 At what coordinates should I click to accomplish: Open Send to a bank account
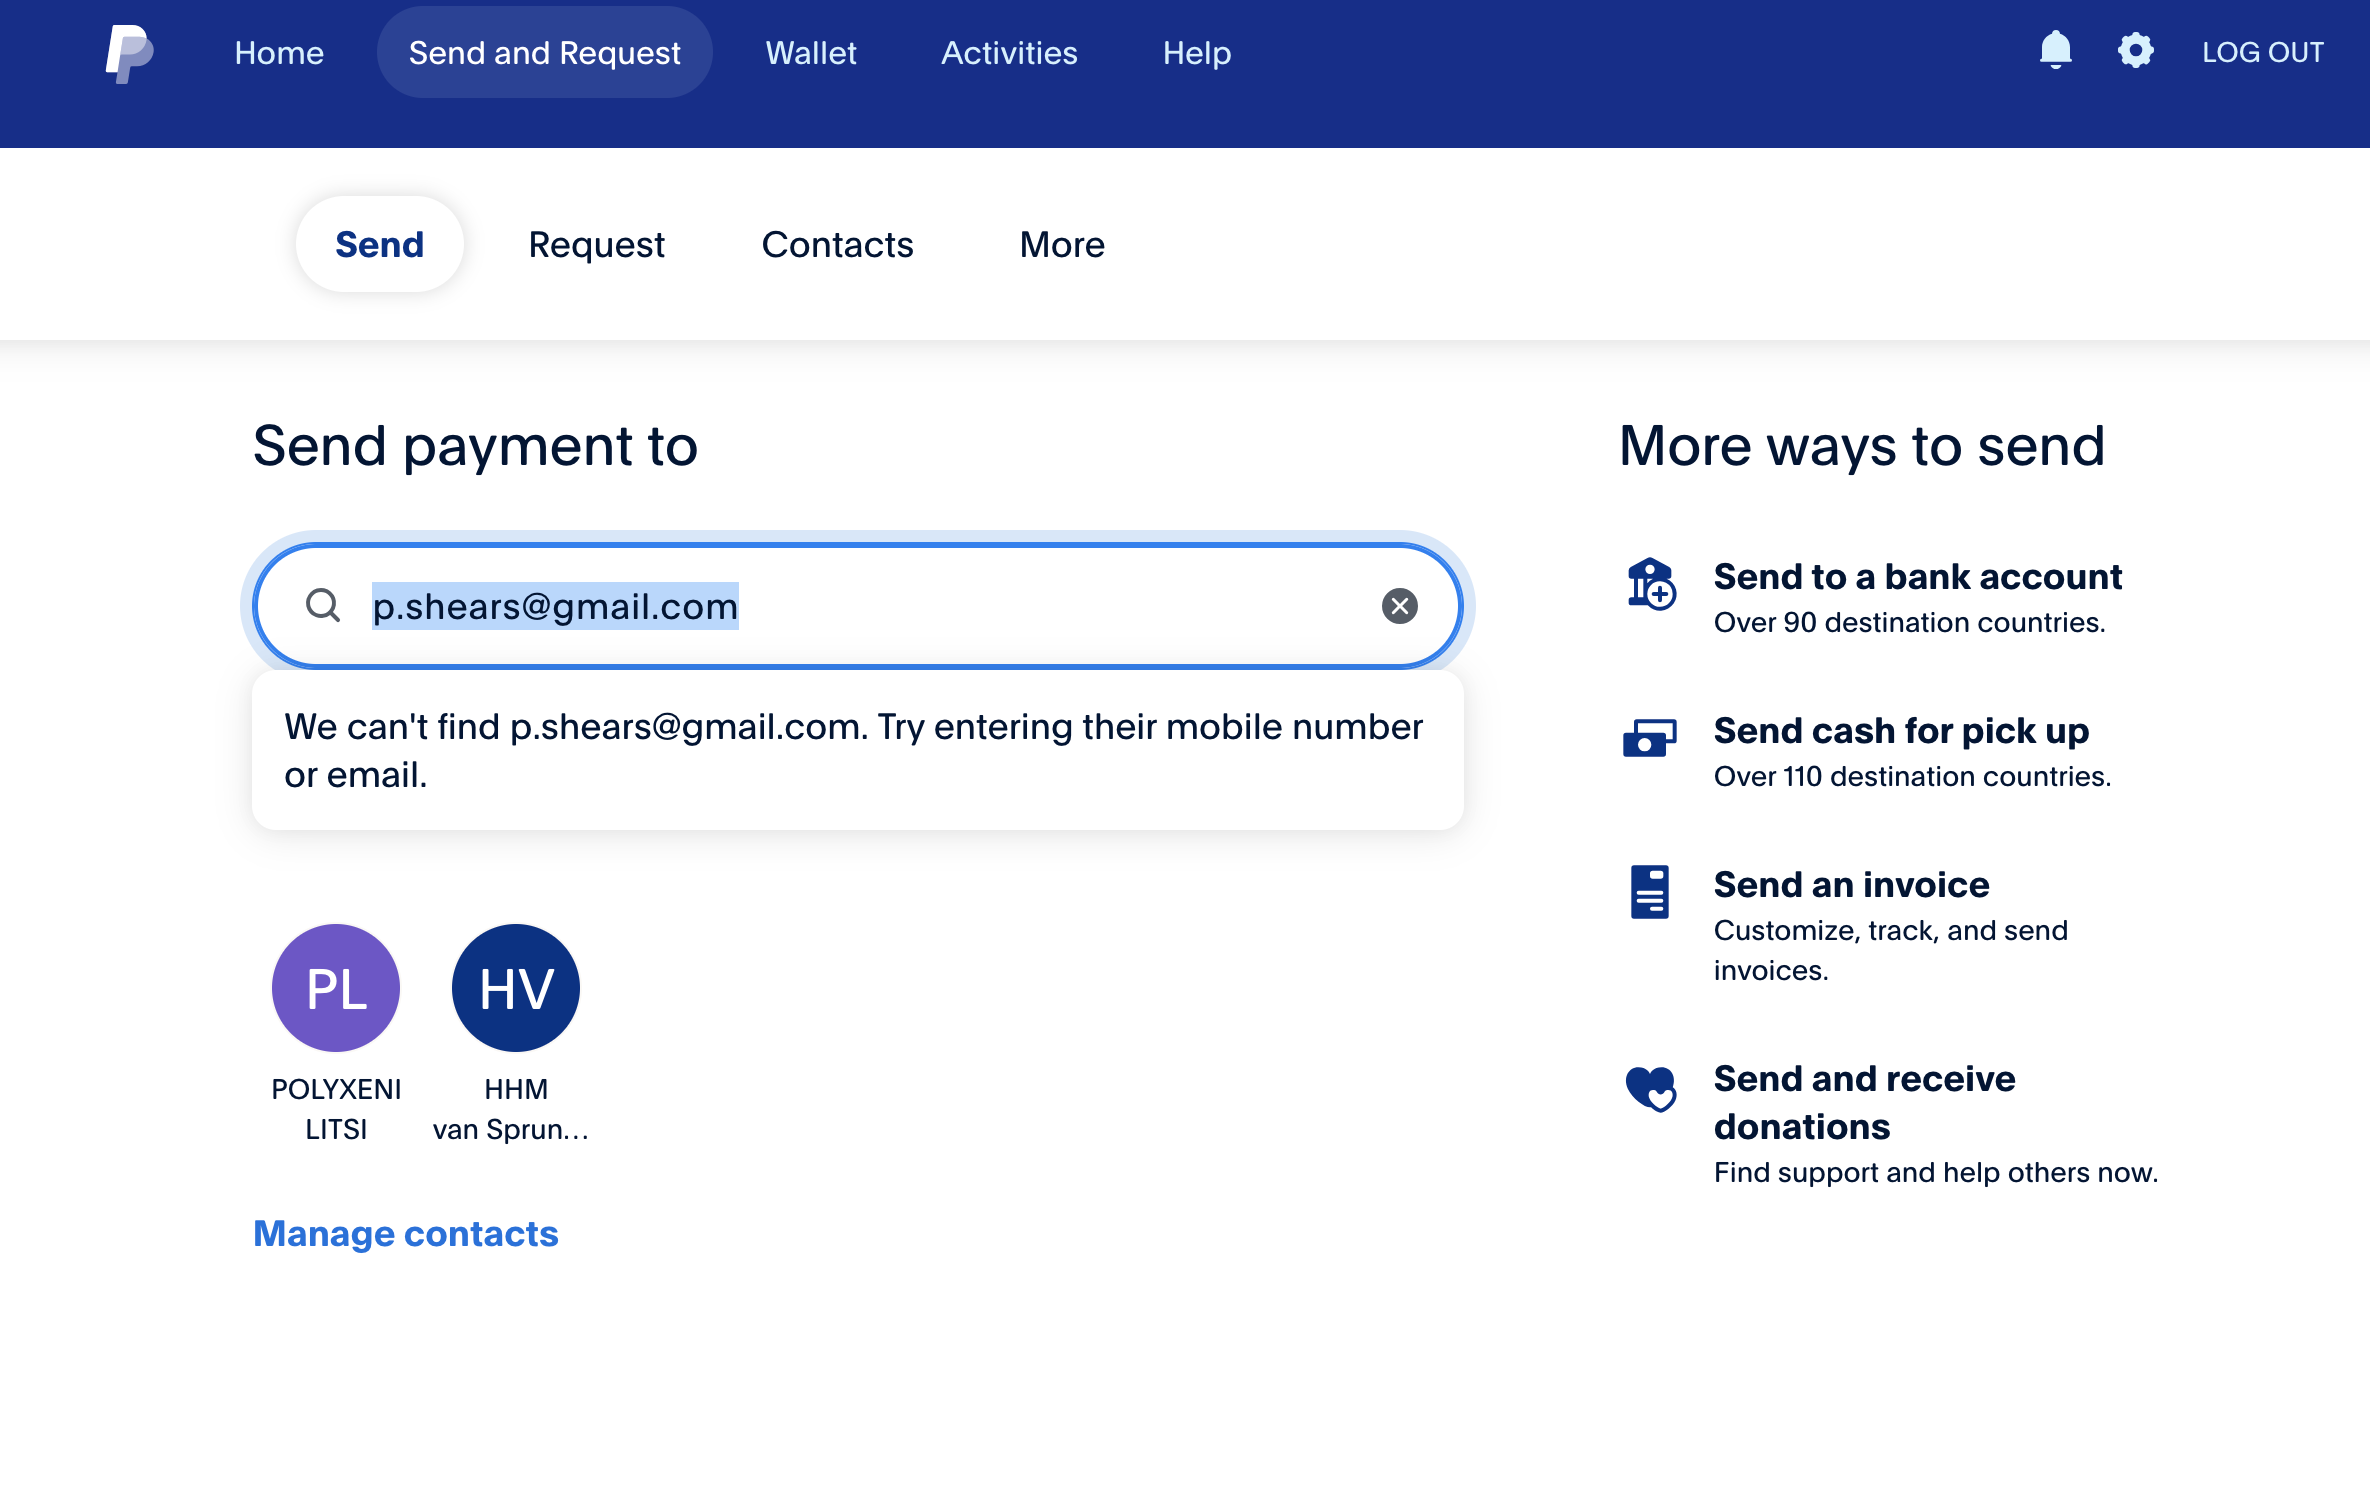click(1918, 576)
